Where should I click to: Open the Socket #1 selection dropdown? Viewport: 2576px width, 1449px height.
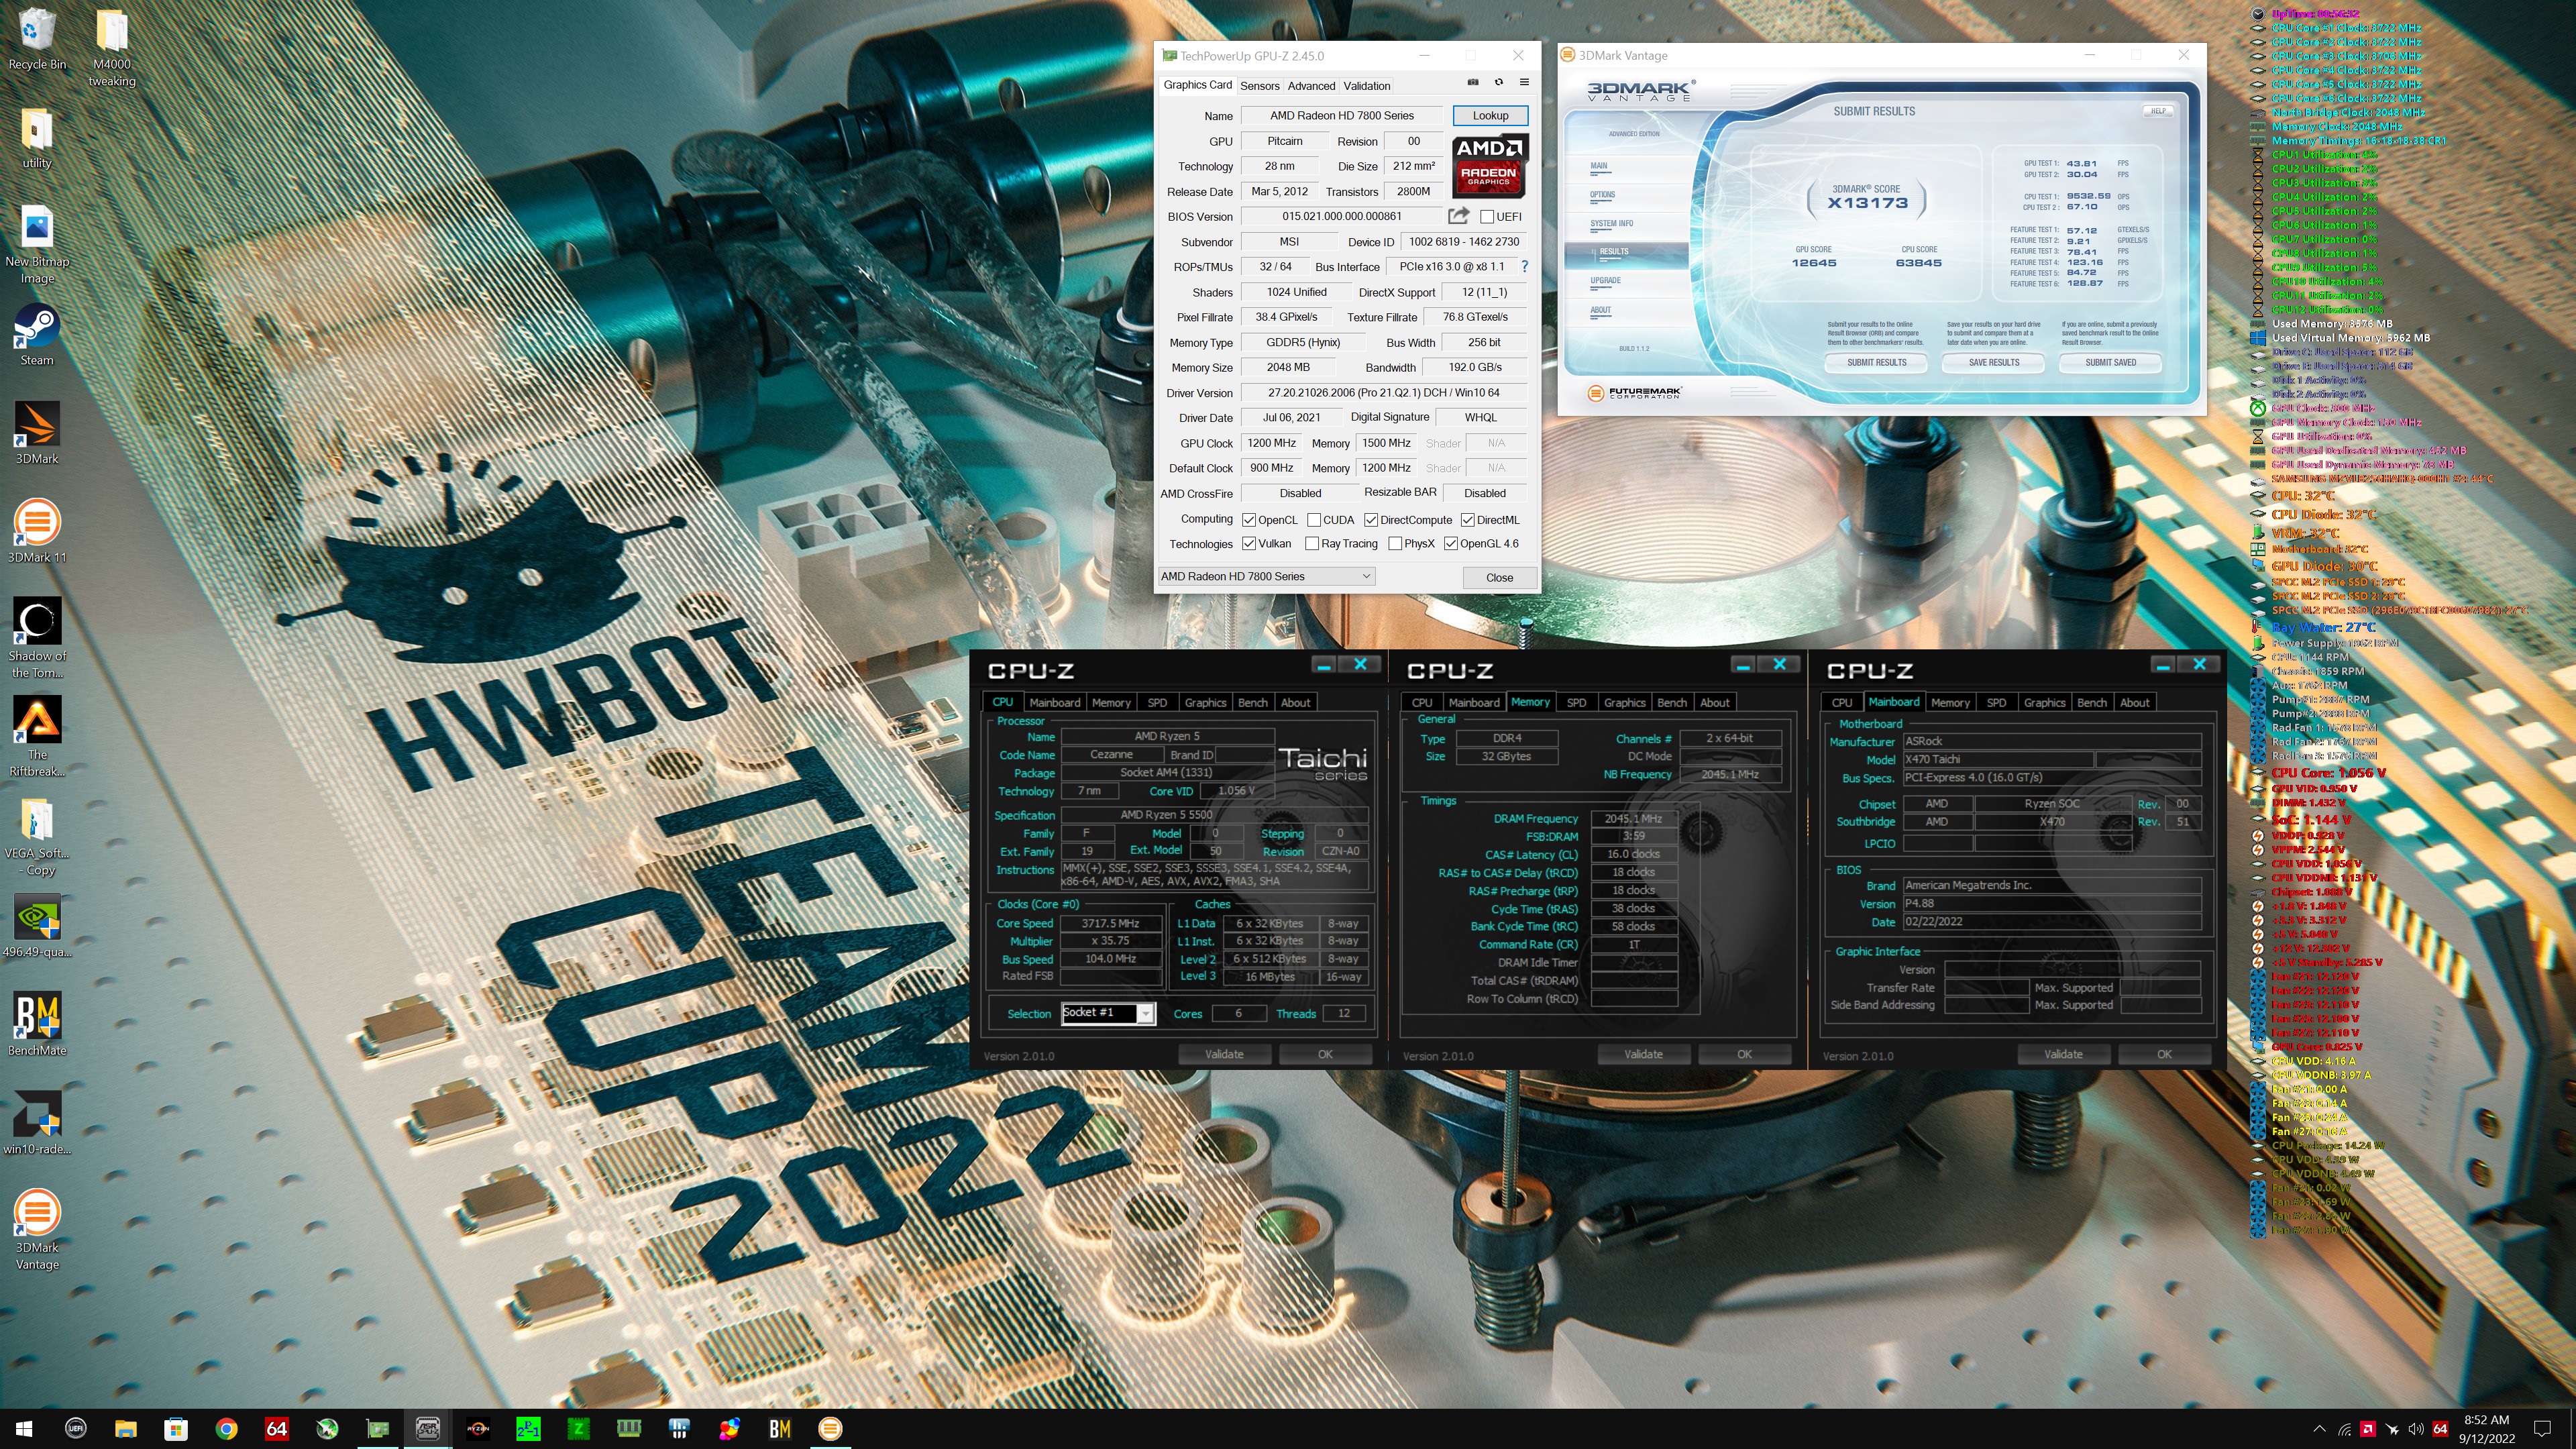[1108, 1013]
